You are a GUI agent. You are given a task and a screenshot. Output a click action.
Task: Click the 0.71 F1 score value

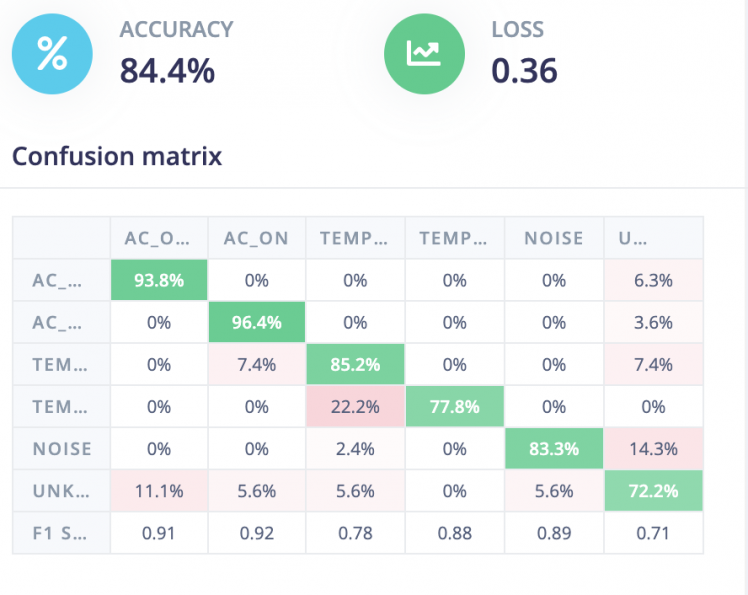[x=653, y=533]
